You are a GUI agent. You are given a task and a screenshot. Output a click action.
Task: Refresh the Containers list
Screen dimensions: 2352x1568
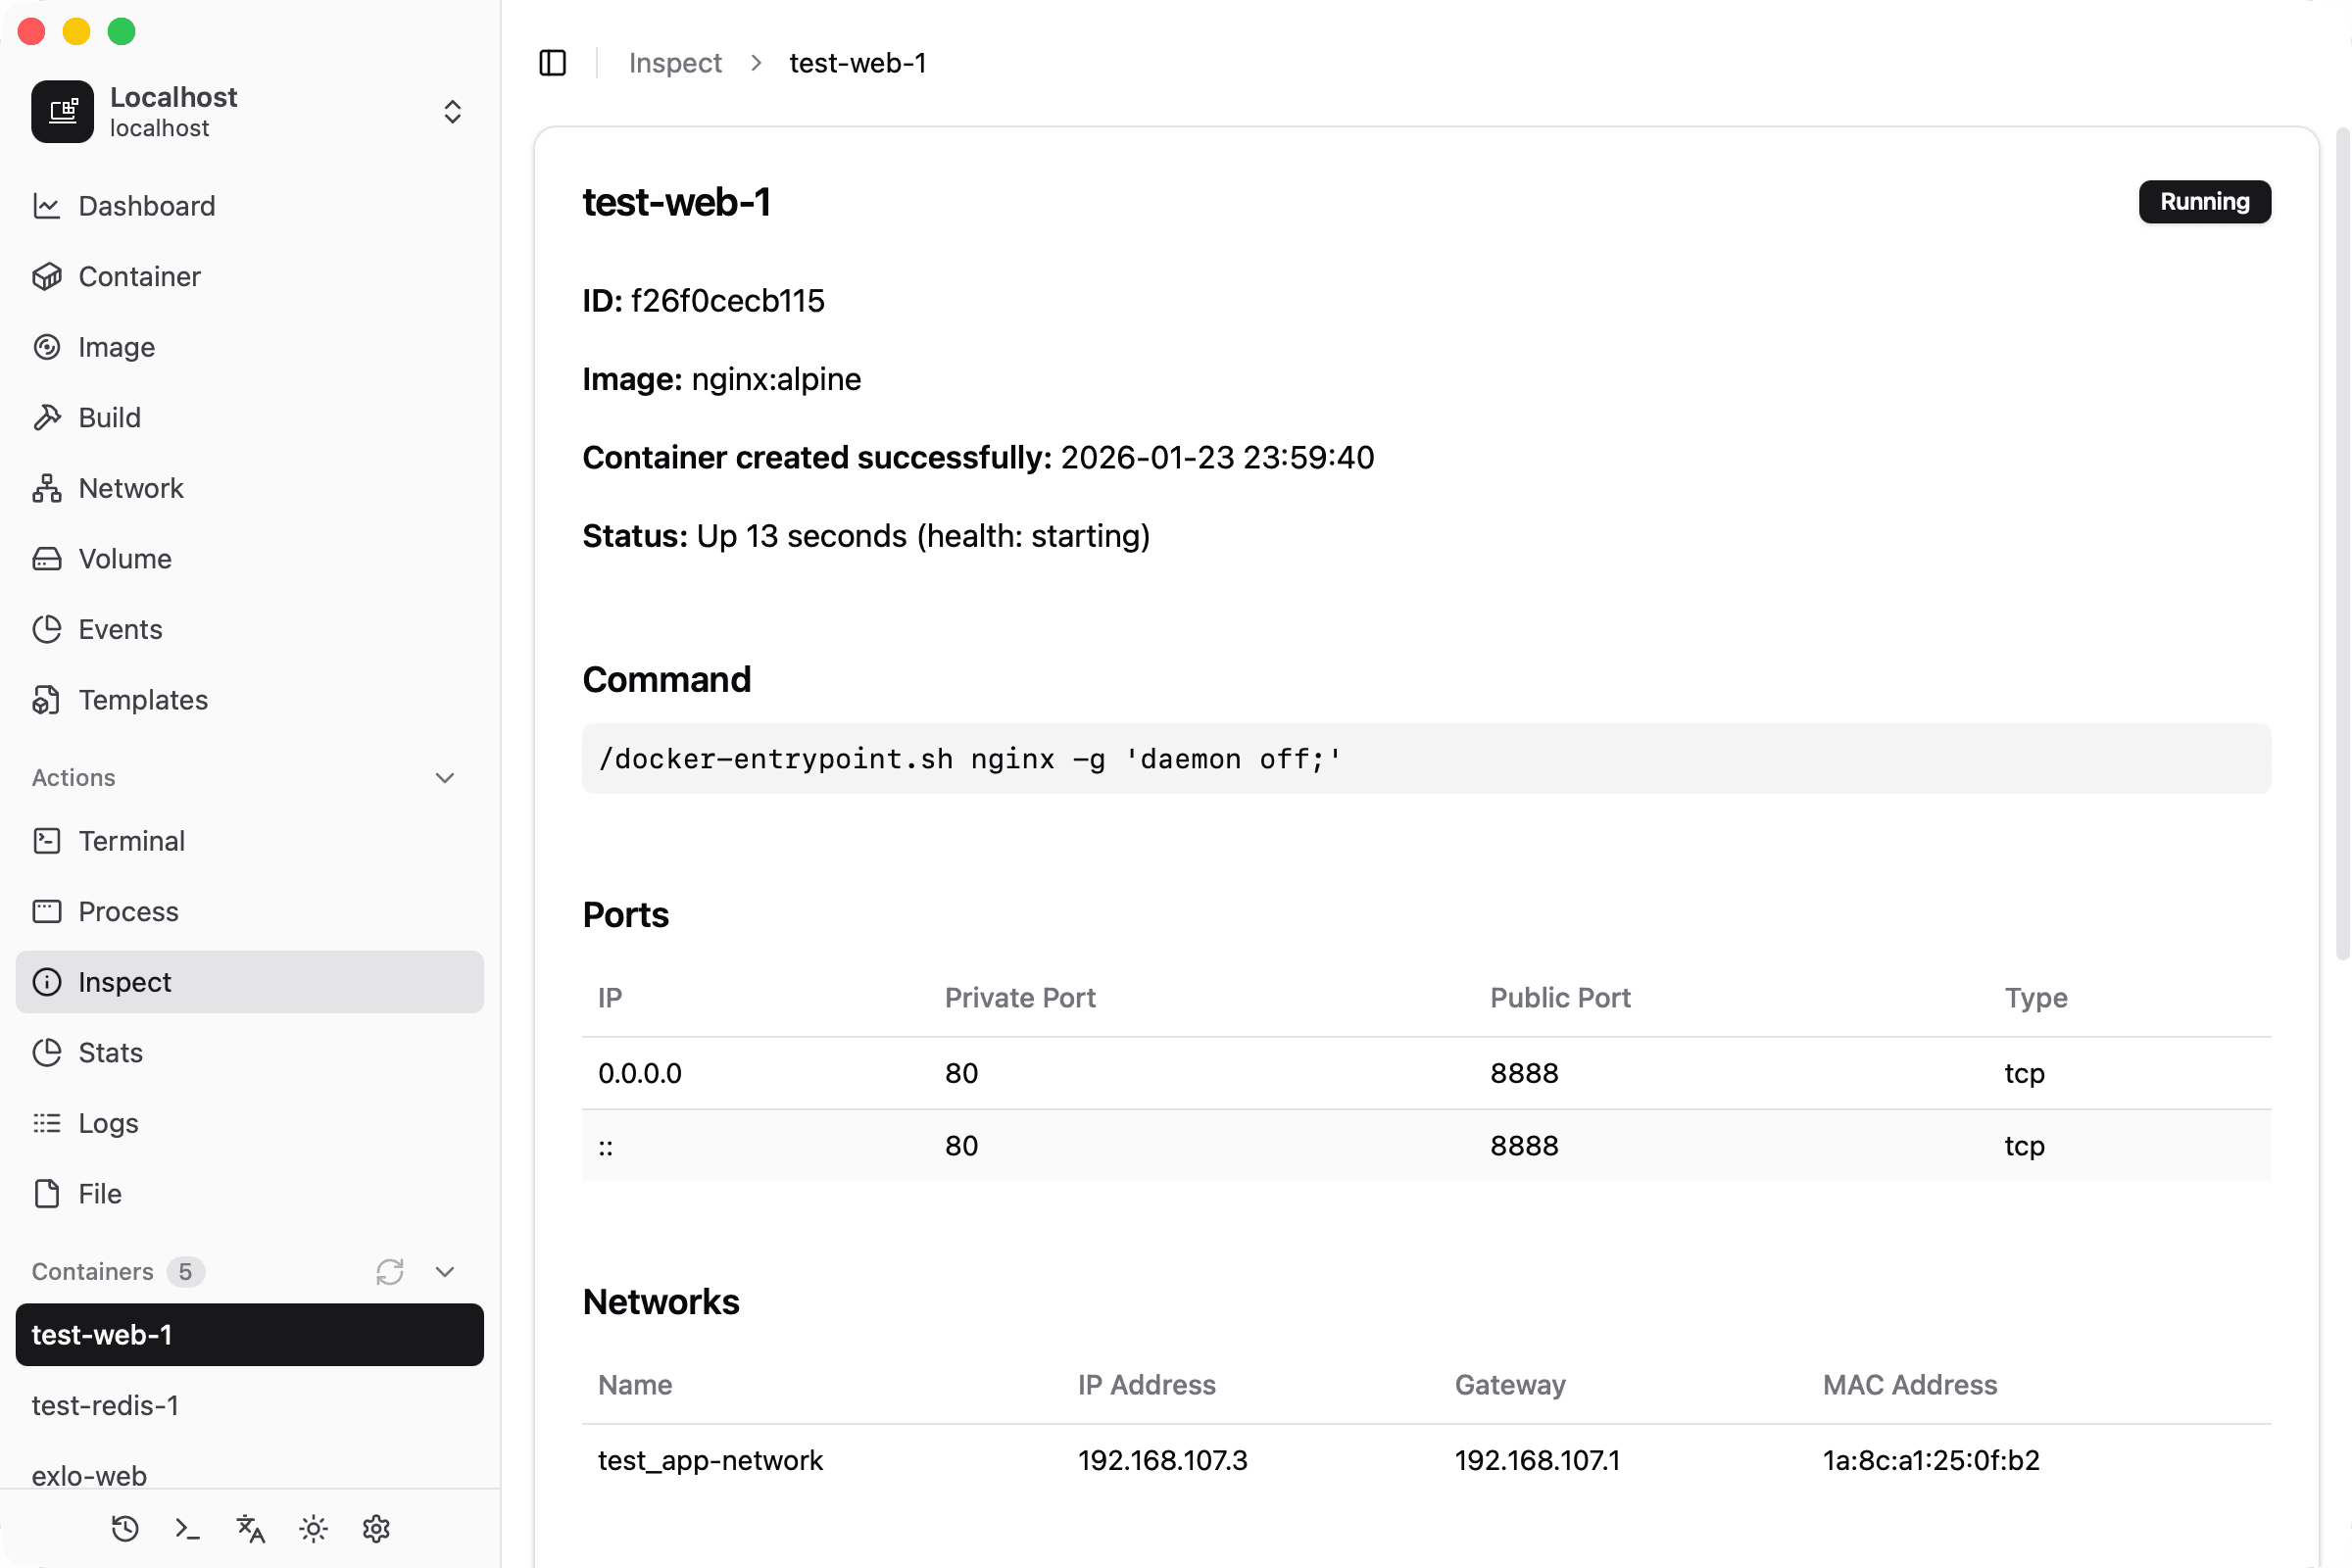(390, 1271)
